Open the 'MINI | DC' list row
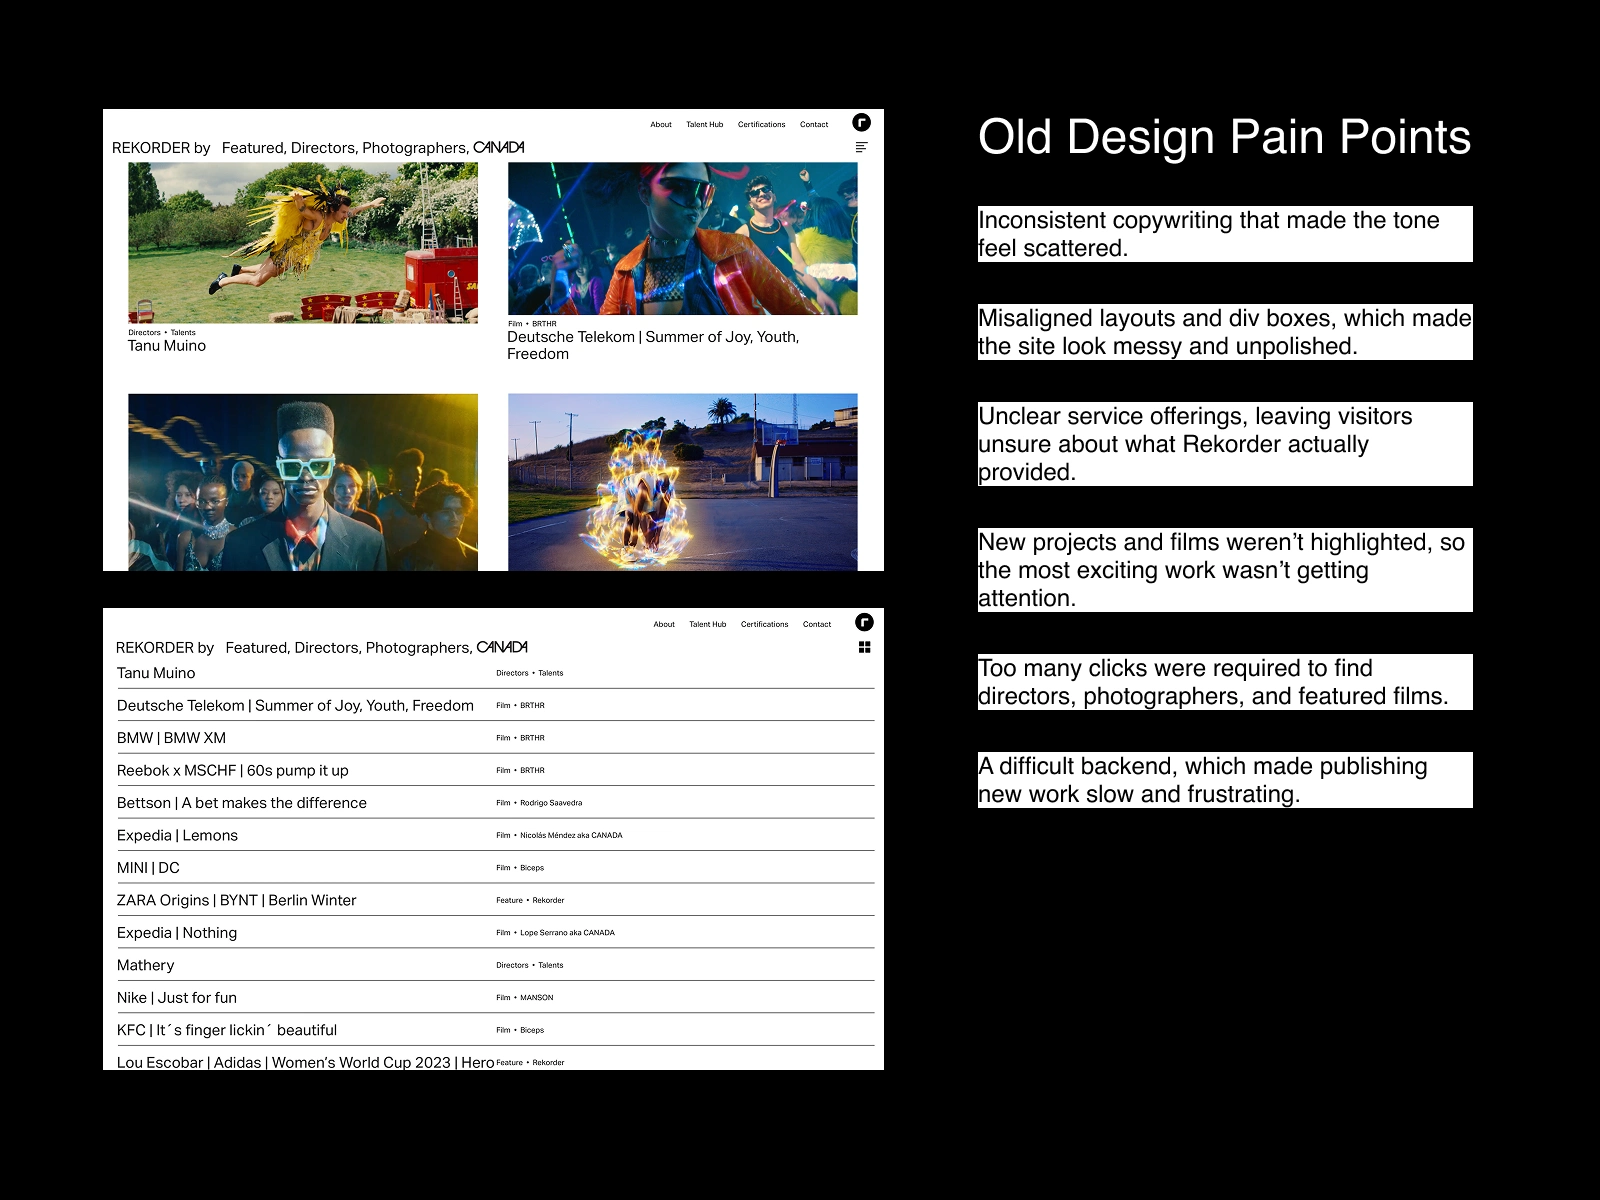Image resolution: width=1600 pixels, height=1200 pixels. [495, 868]
